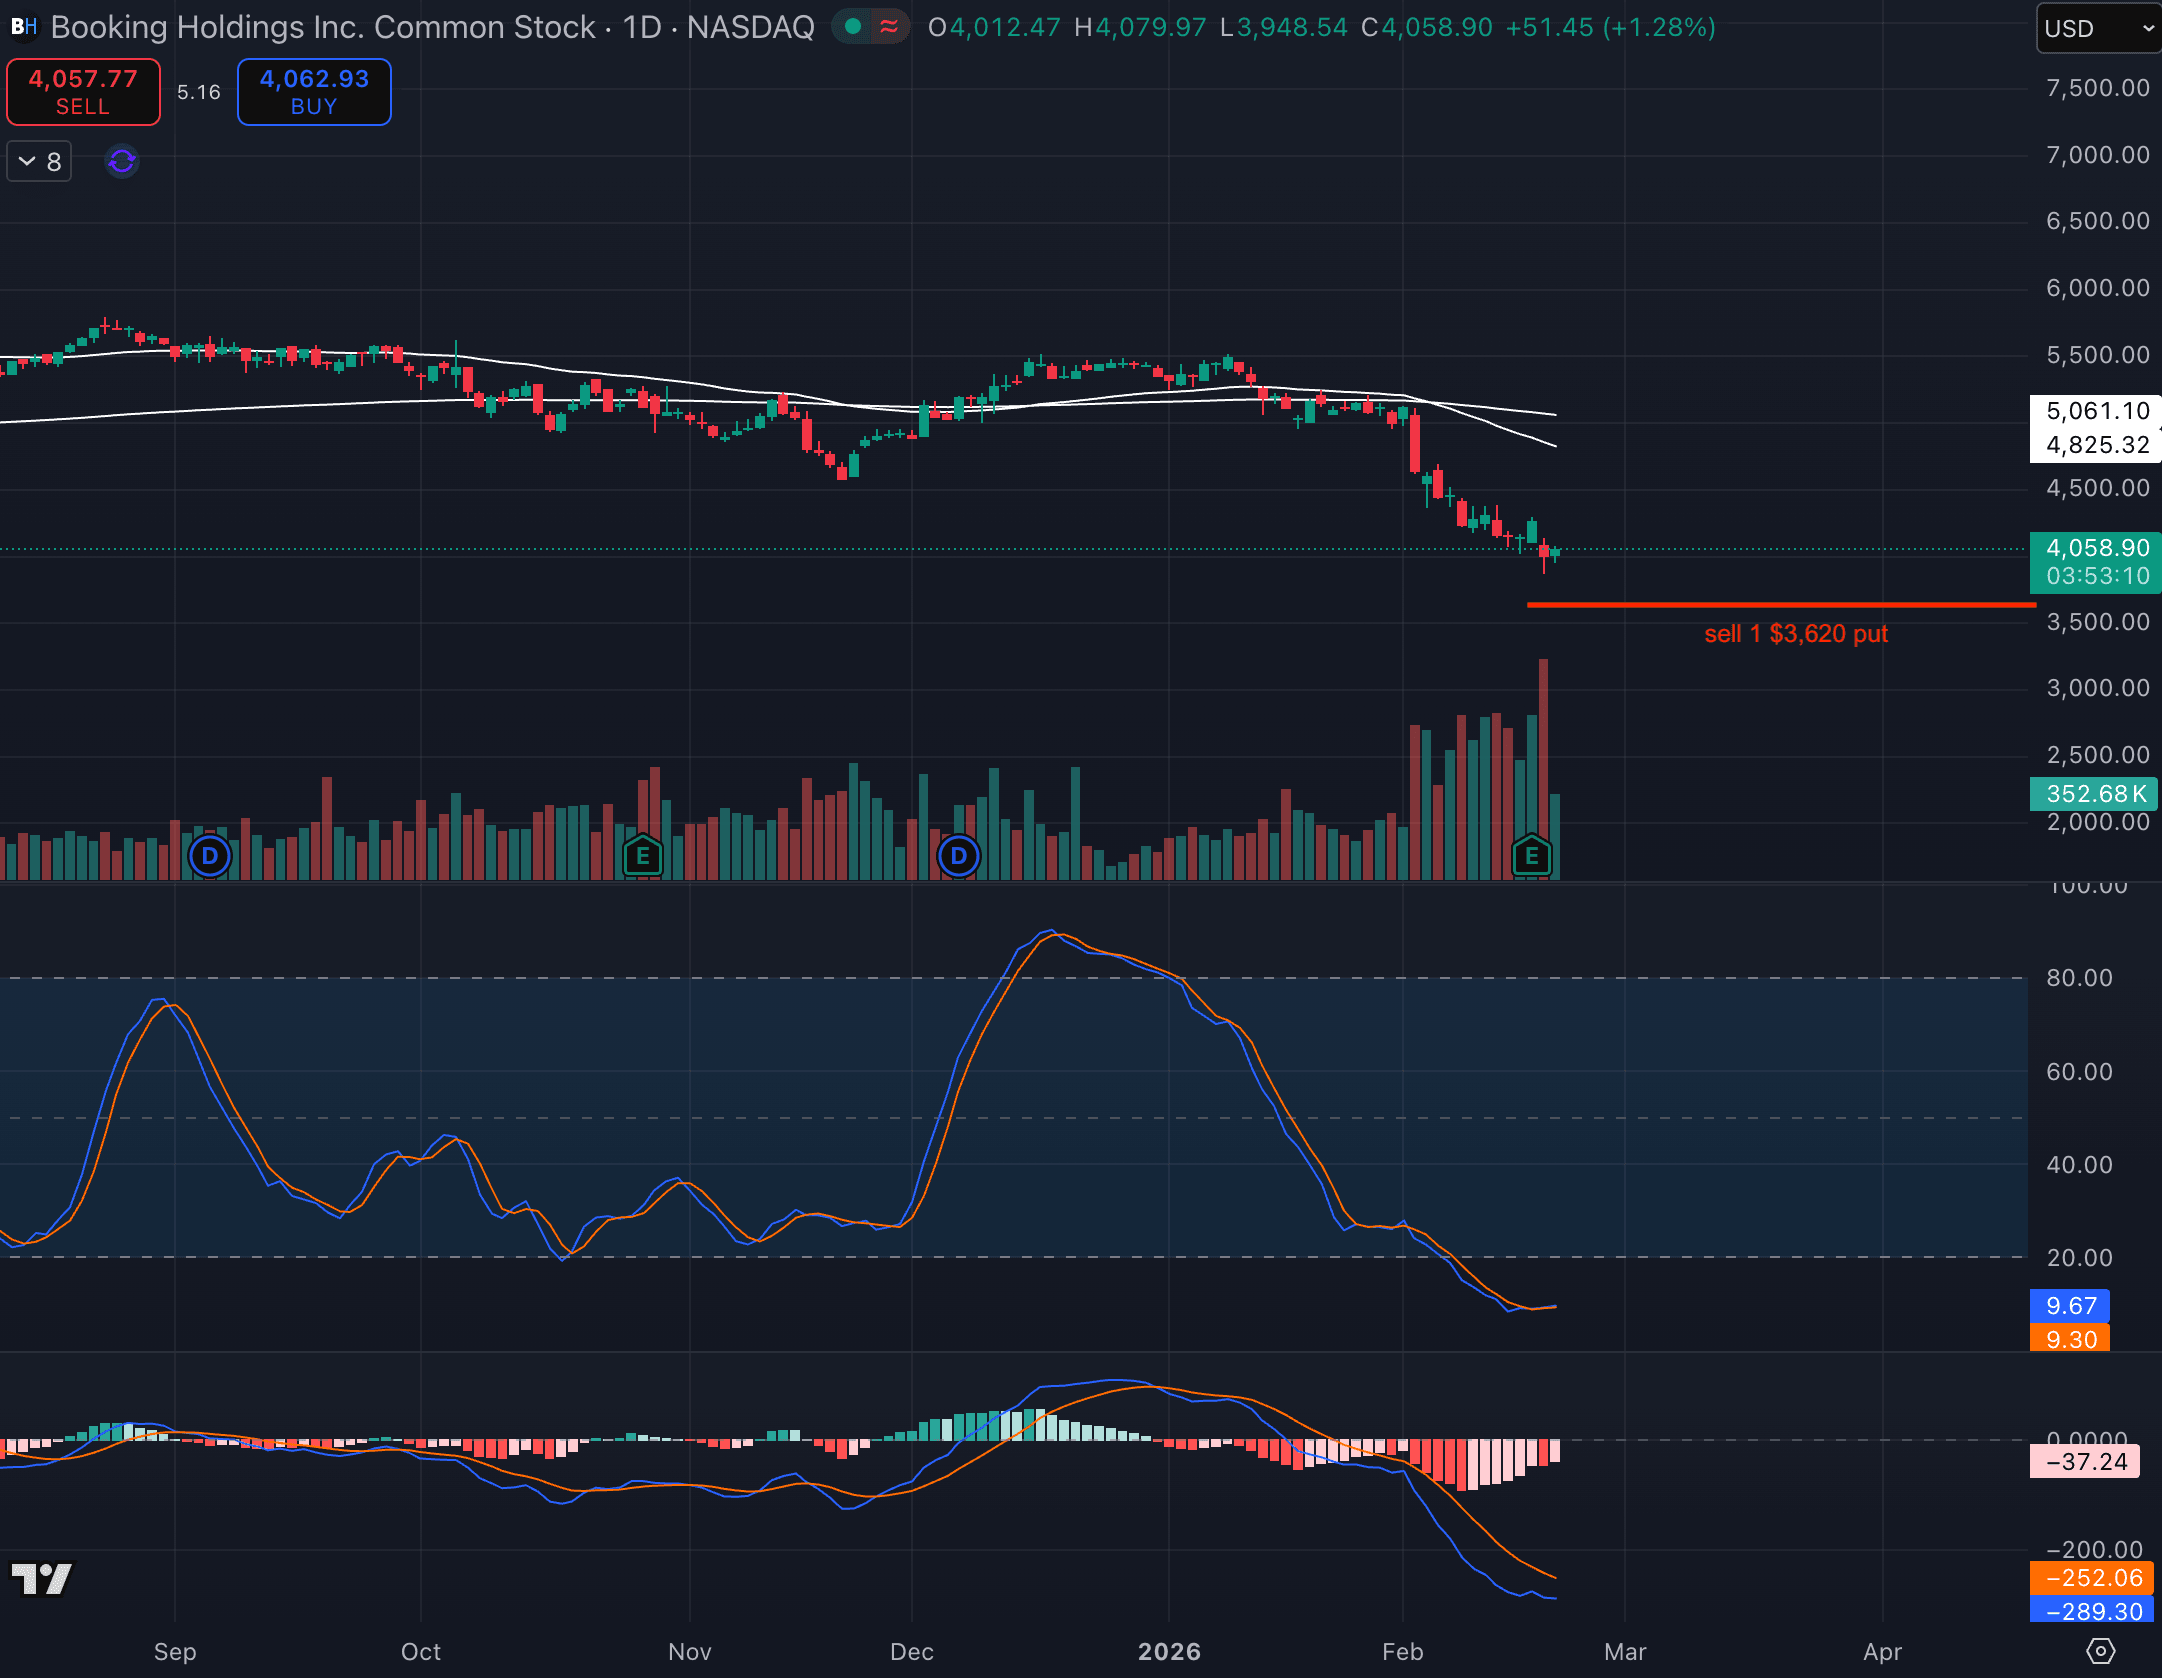The height and width of the screenshot is (1678, 2162).
Task: Click the BH symbol logo icon
Action: tap(24, 27)
